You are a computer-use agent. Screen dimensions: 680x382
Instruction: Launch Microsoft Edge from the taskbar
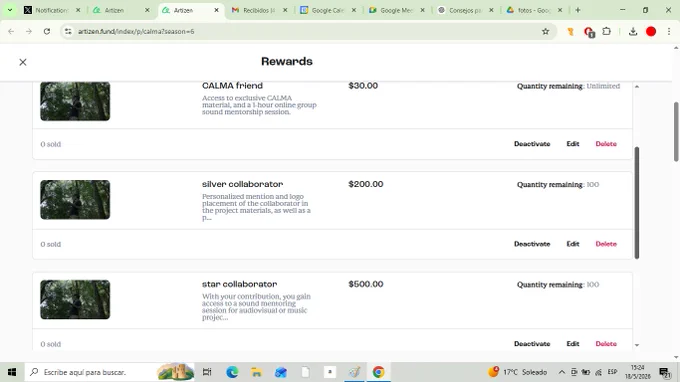click(x=232, y=372)
